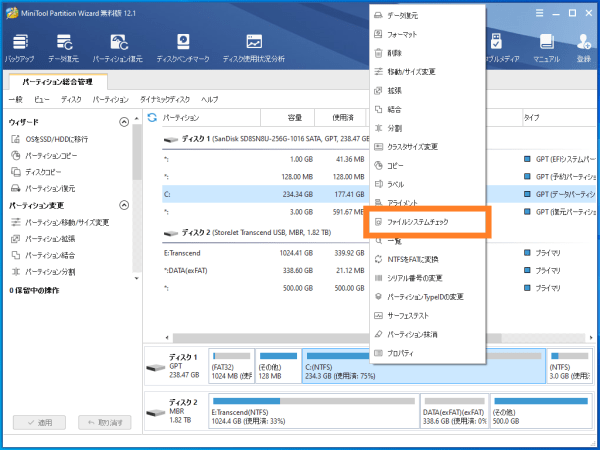
Task: Open the ディスク menu
Action: 71,99
